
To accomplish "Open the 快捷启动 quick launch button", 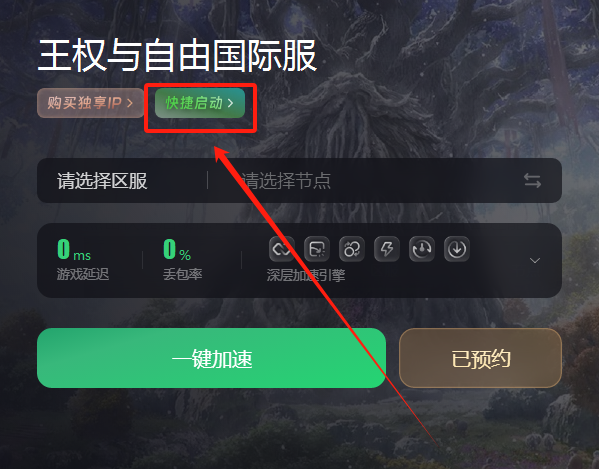I will 200,103.
